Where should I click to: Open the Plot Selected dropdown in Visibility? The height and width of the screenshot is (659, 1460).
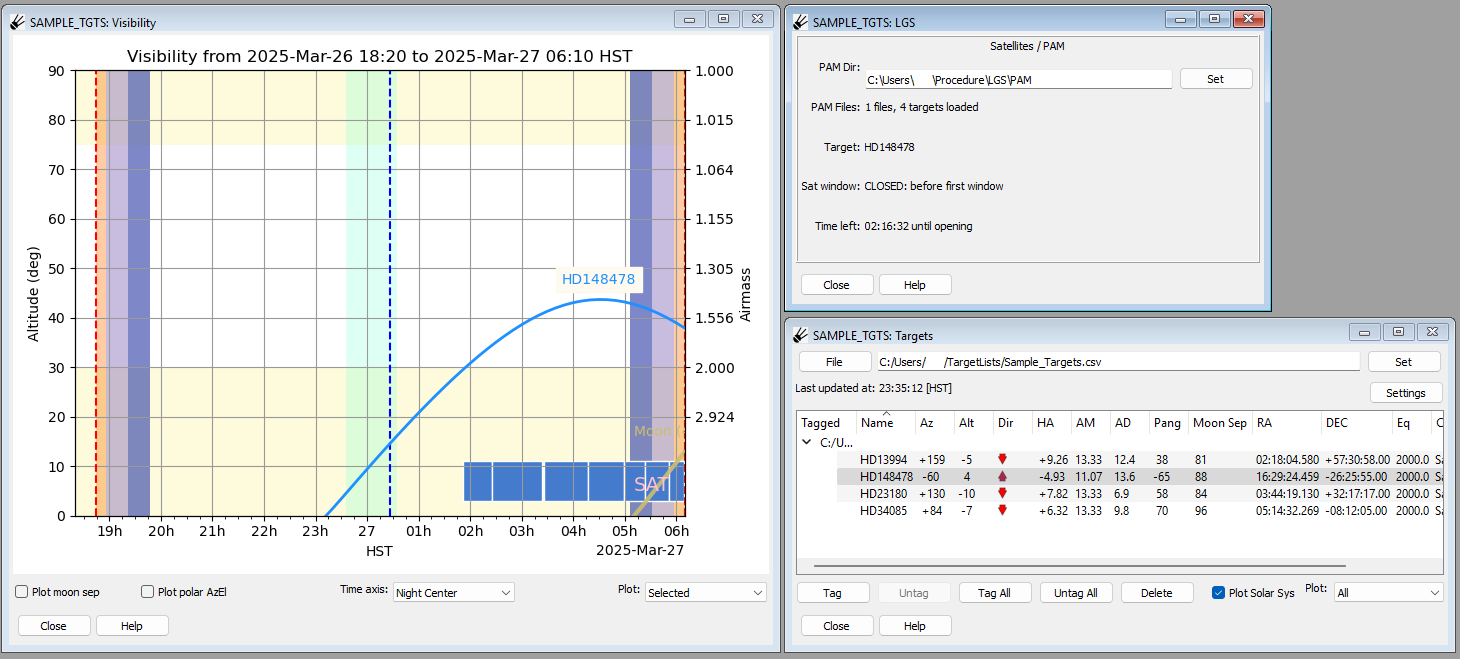tap(706, 592)
